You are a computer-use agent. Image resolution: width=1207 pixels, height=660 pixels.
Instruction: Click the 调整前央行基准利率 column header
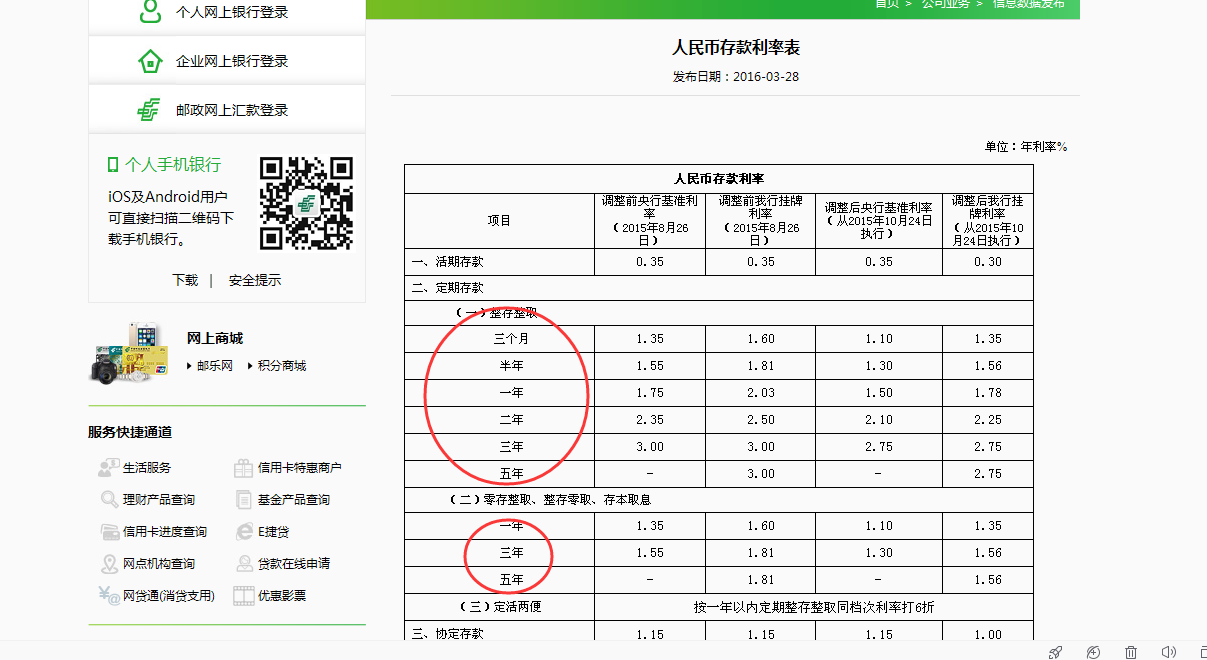[x=649, y=220]
